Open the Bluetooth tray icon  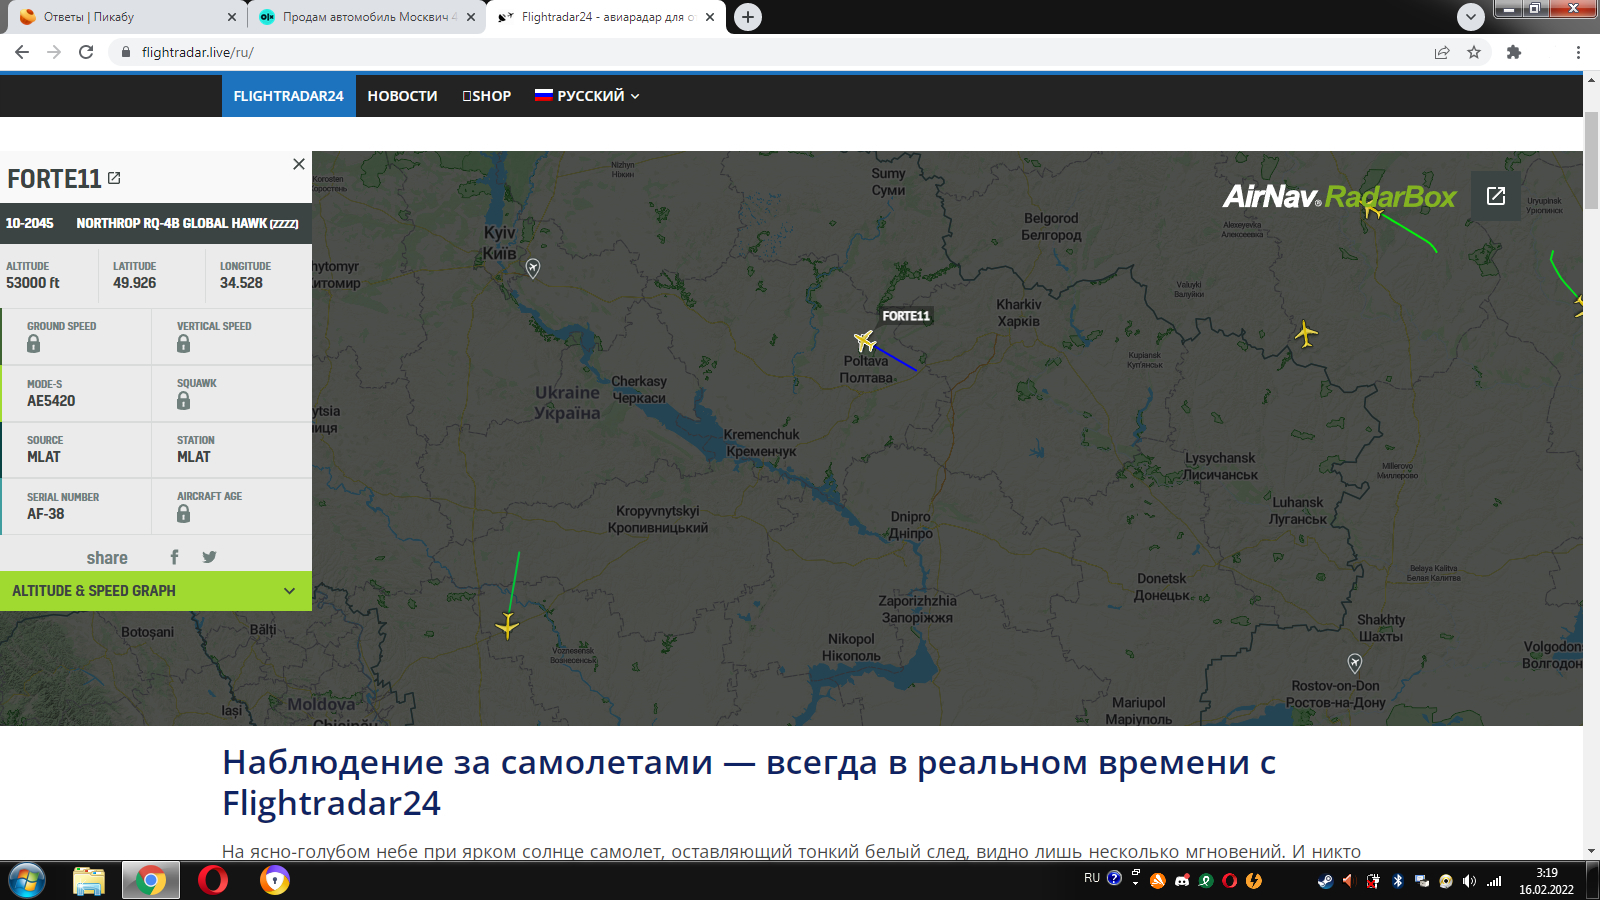pos(1398,881)
